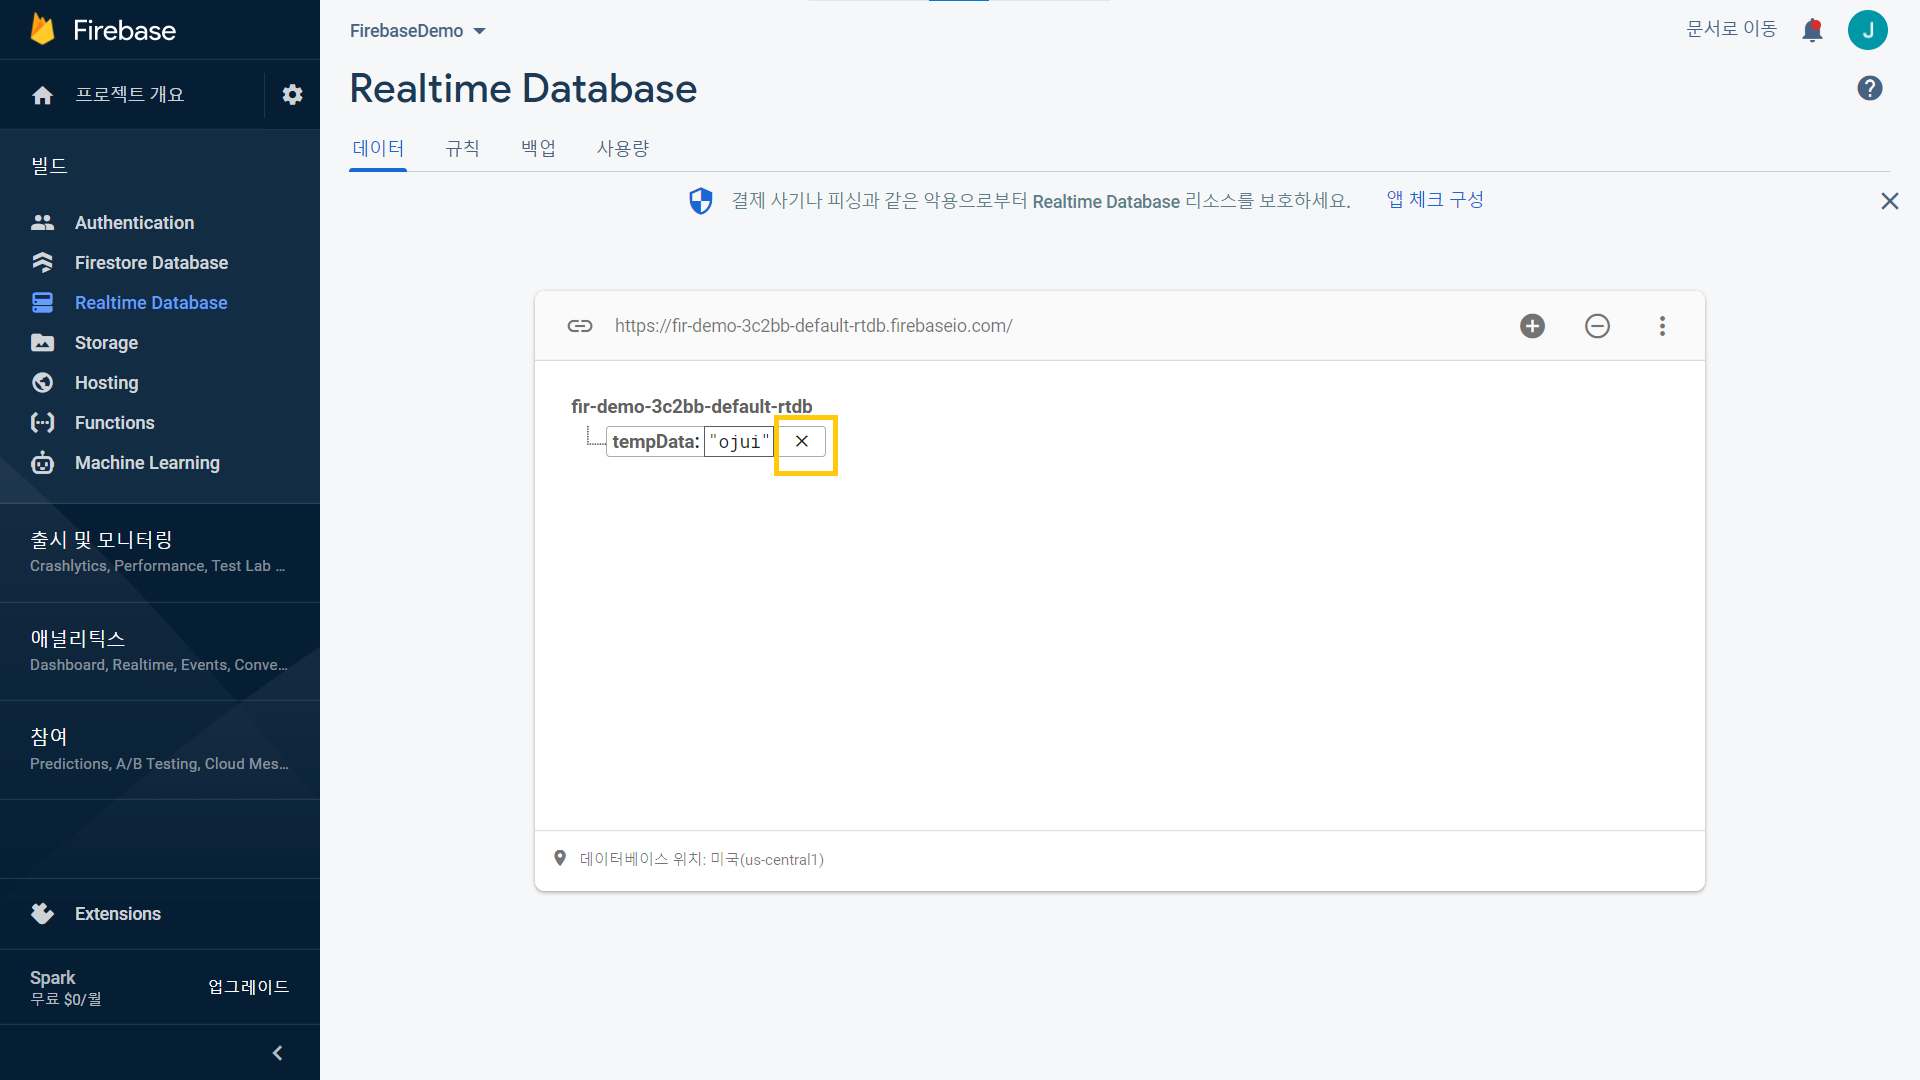1920x1080 pixels.
Task: Dismiss the App Check banner
Action: [1889, 201]
